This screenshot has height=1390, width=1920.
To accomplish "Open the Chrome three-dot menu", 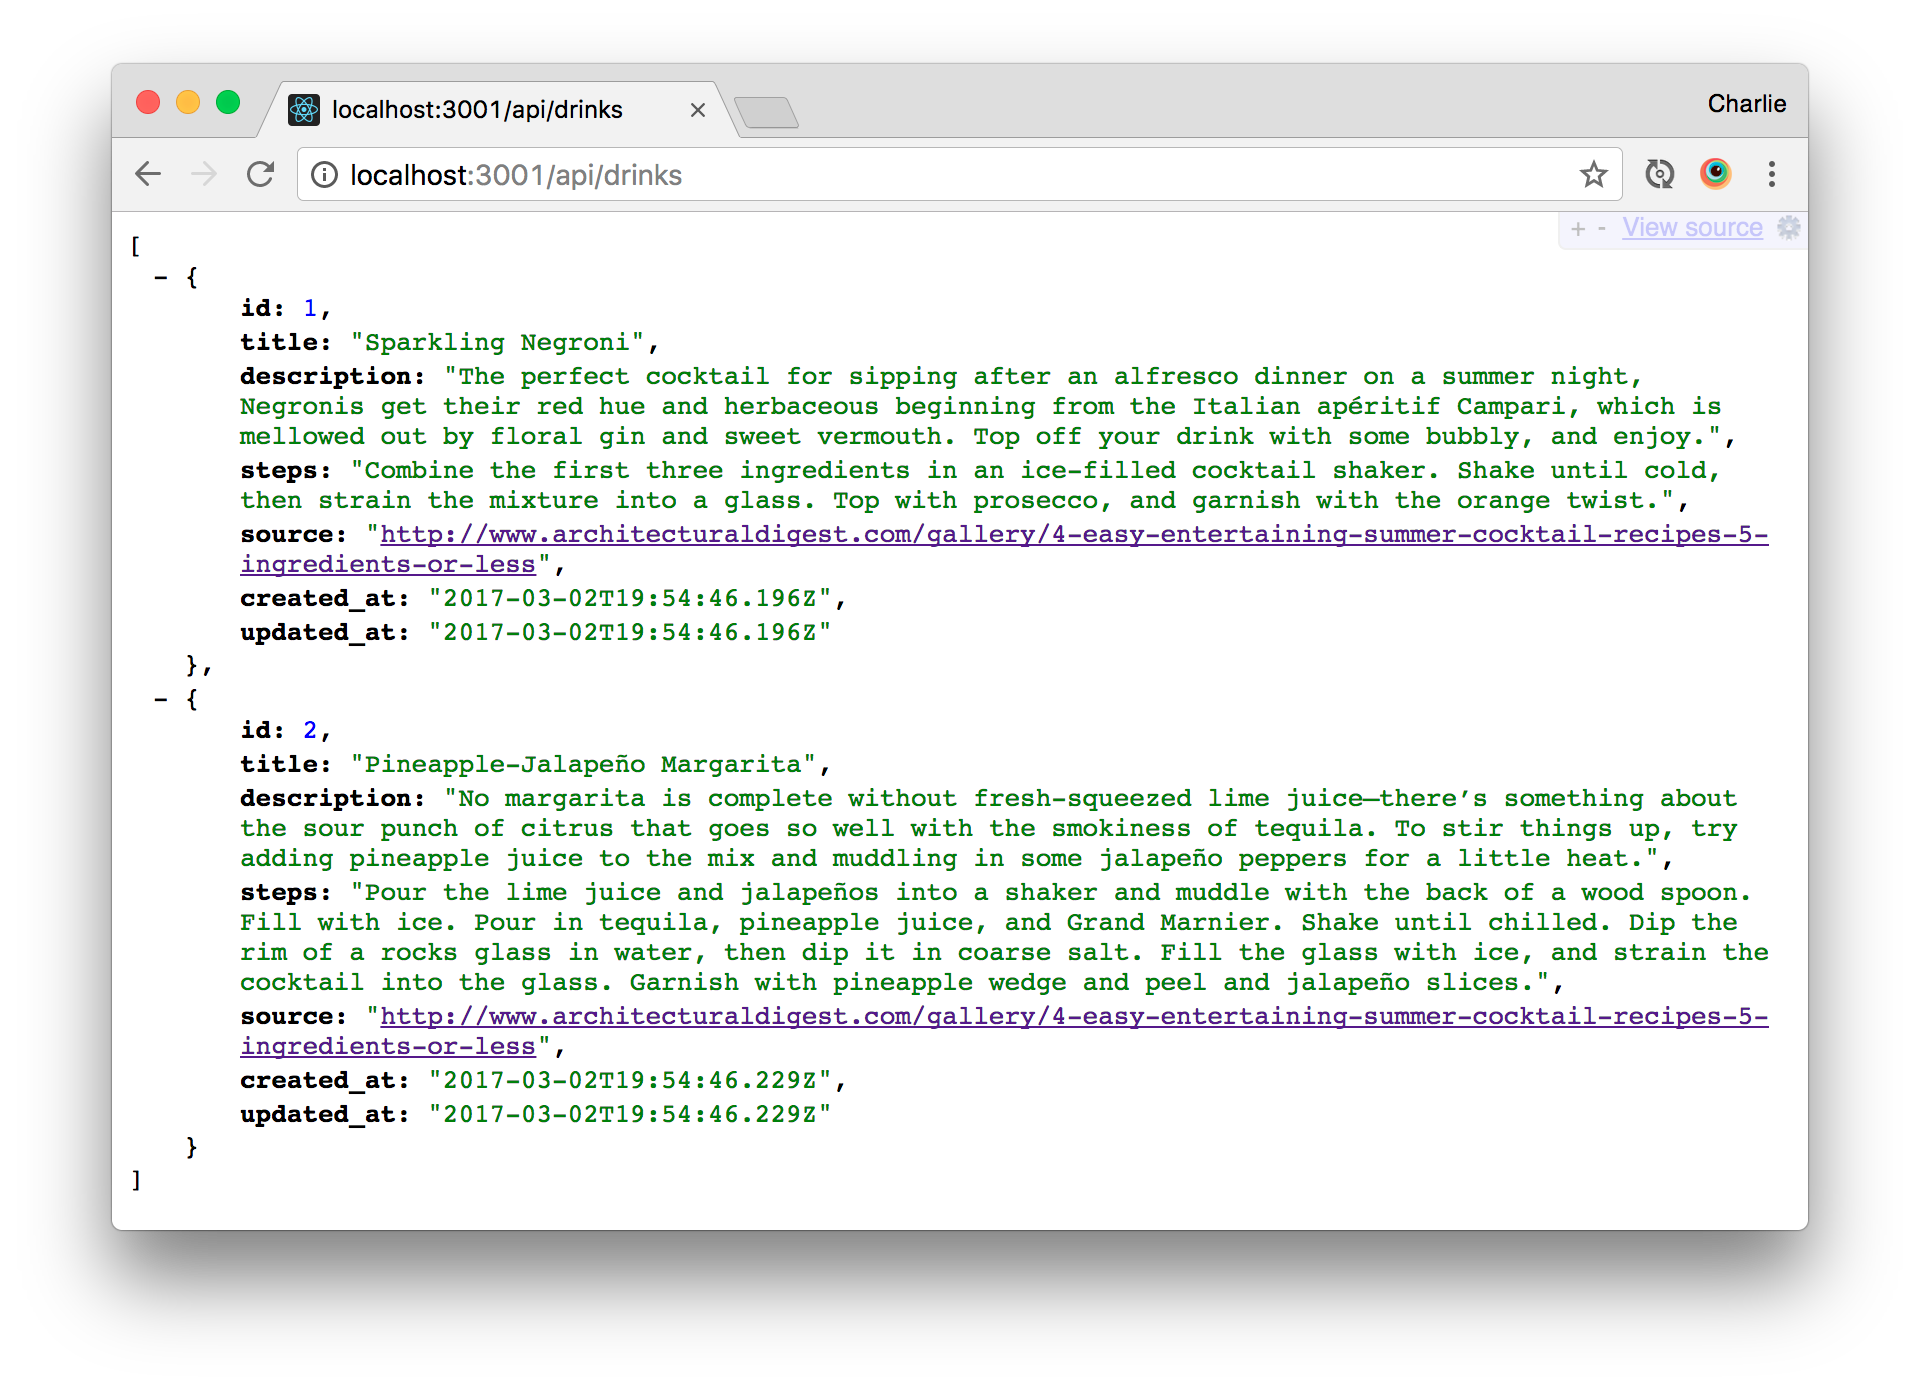I will coord(1771,174).
